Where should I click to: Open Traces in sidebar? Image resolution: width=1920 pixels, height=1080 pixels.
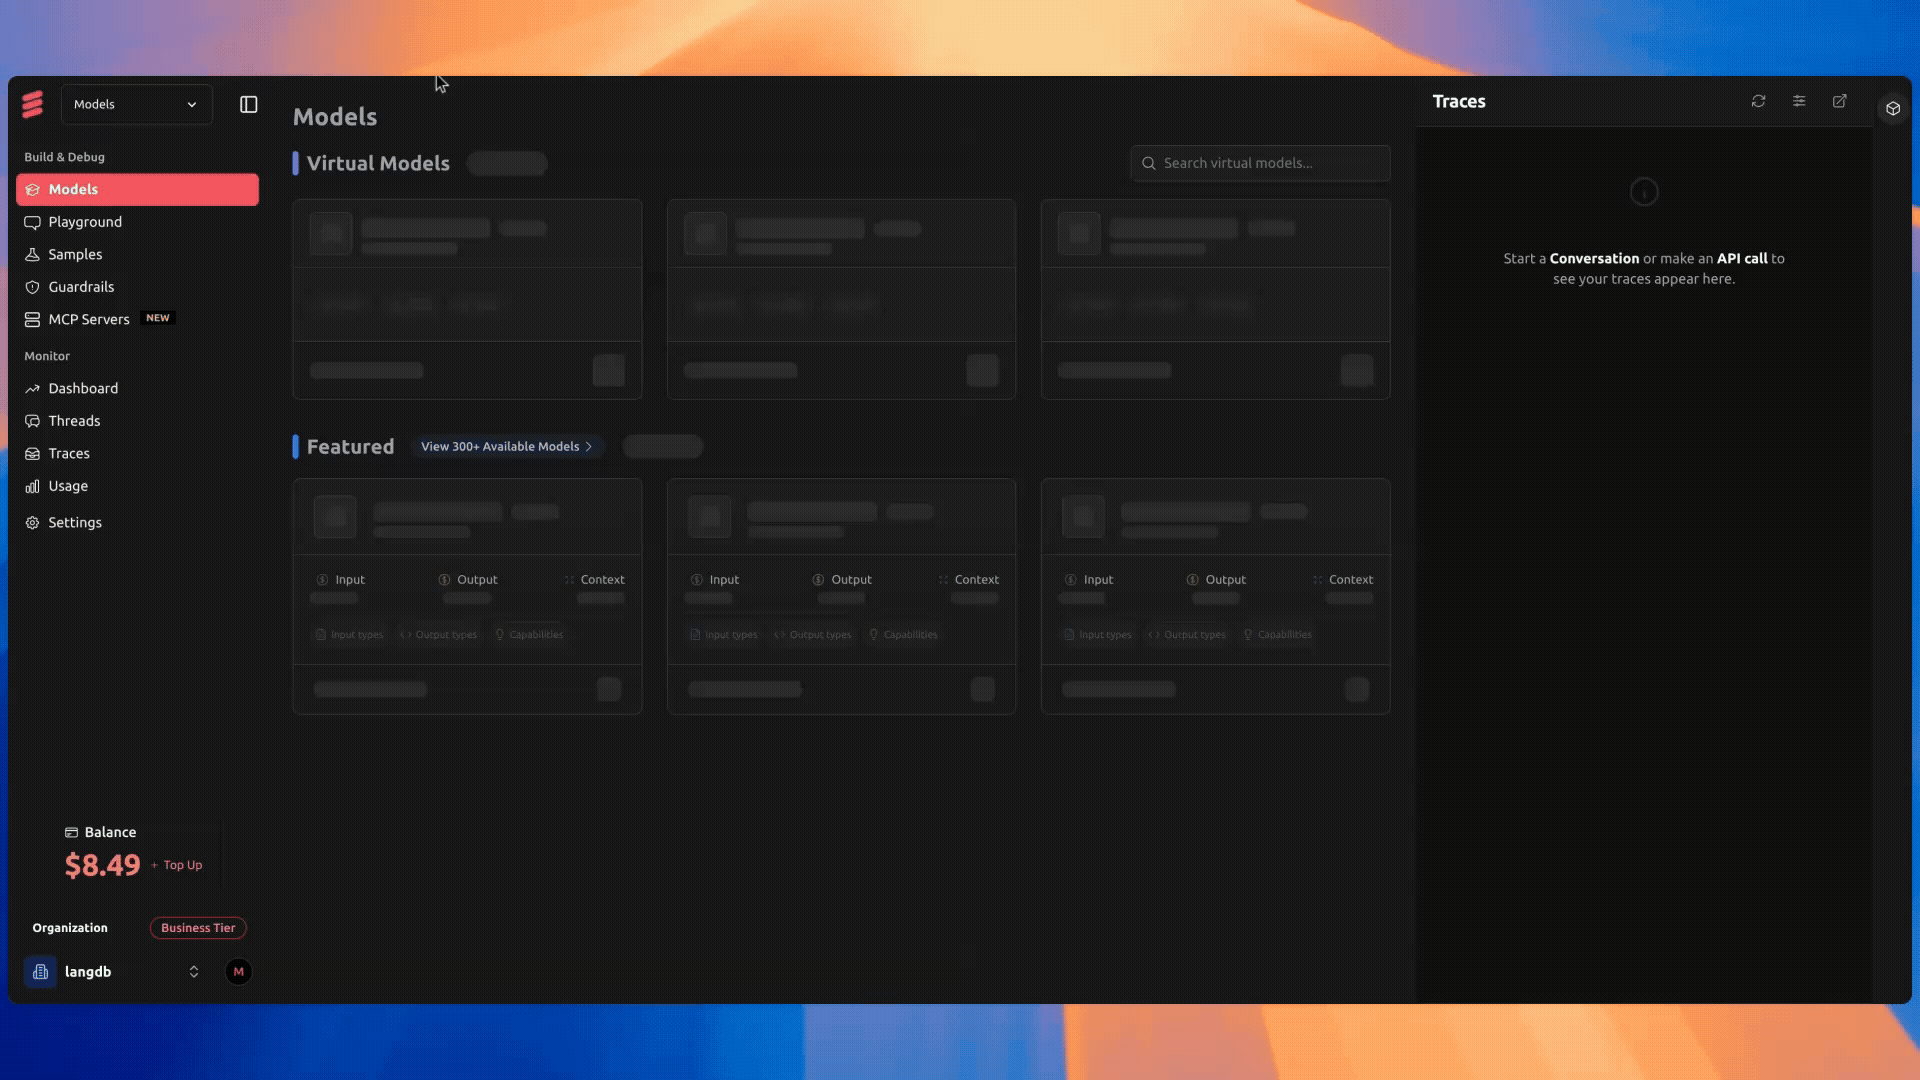(69, 453)
